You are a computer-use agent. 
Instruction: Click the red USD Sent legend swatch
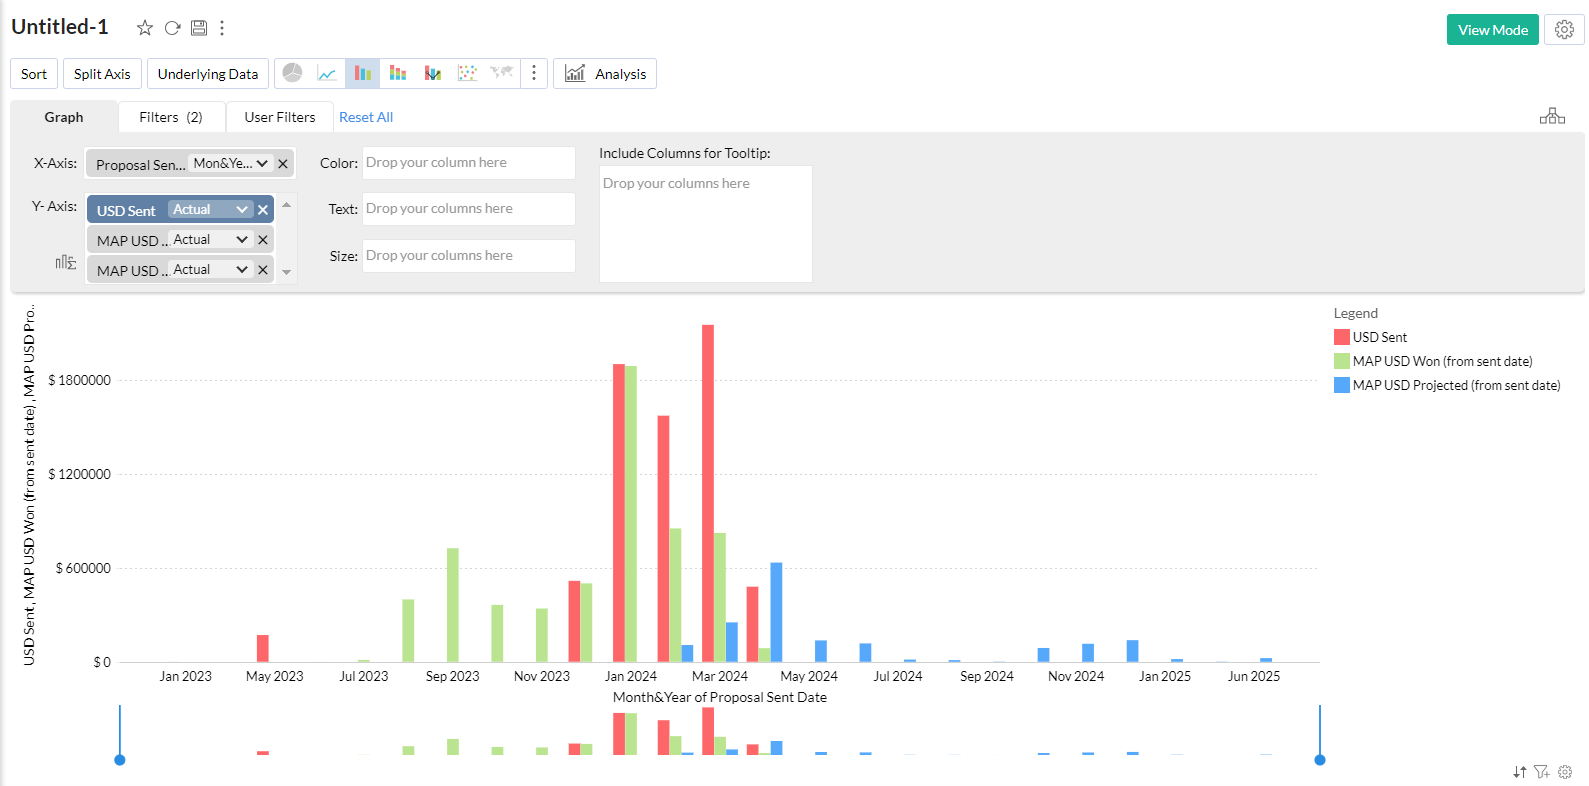(x=1342, y=337)
